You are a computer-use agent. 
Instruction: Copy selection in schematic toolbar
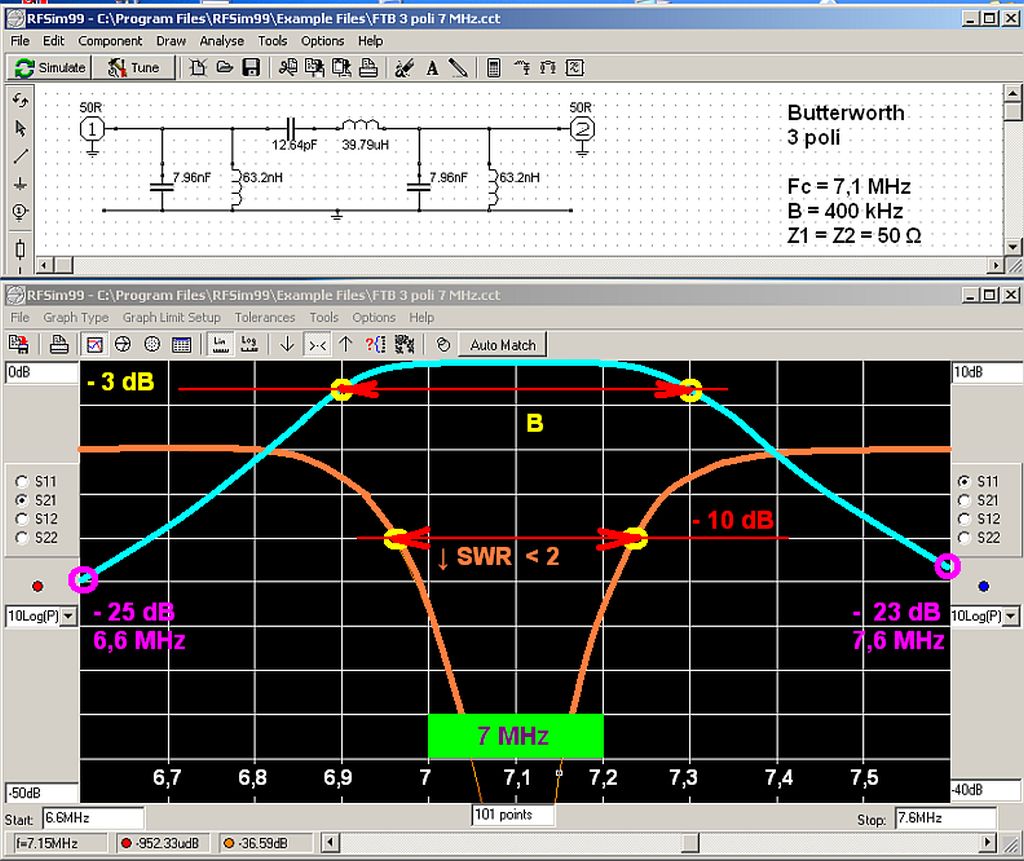[x=314, y=67]
